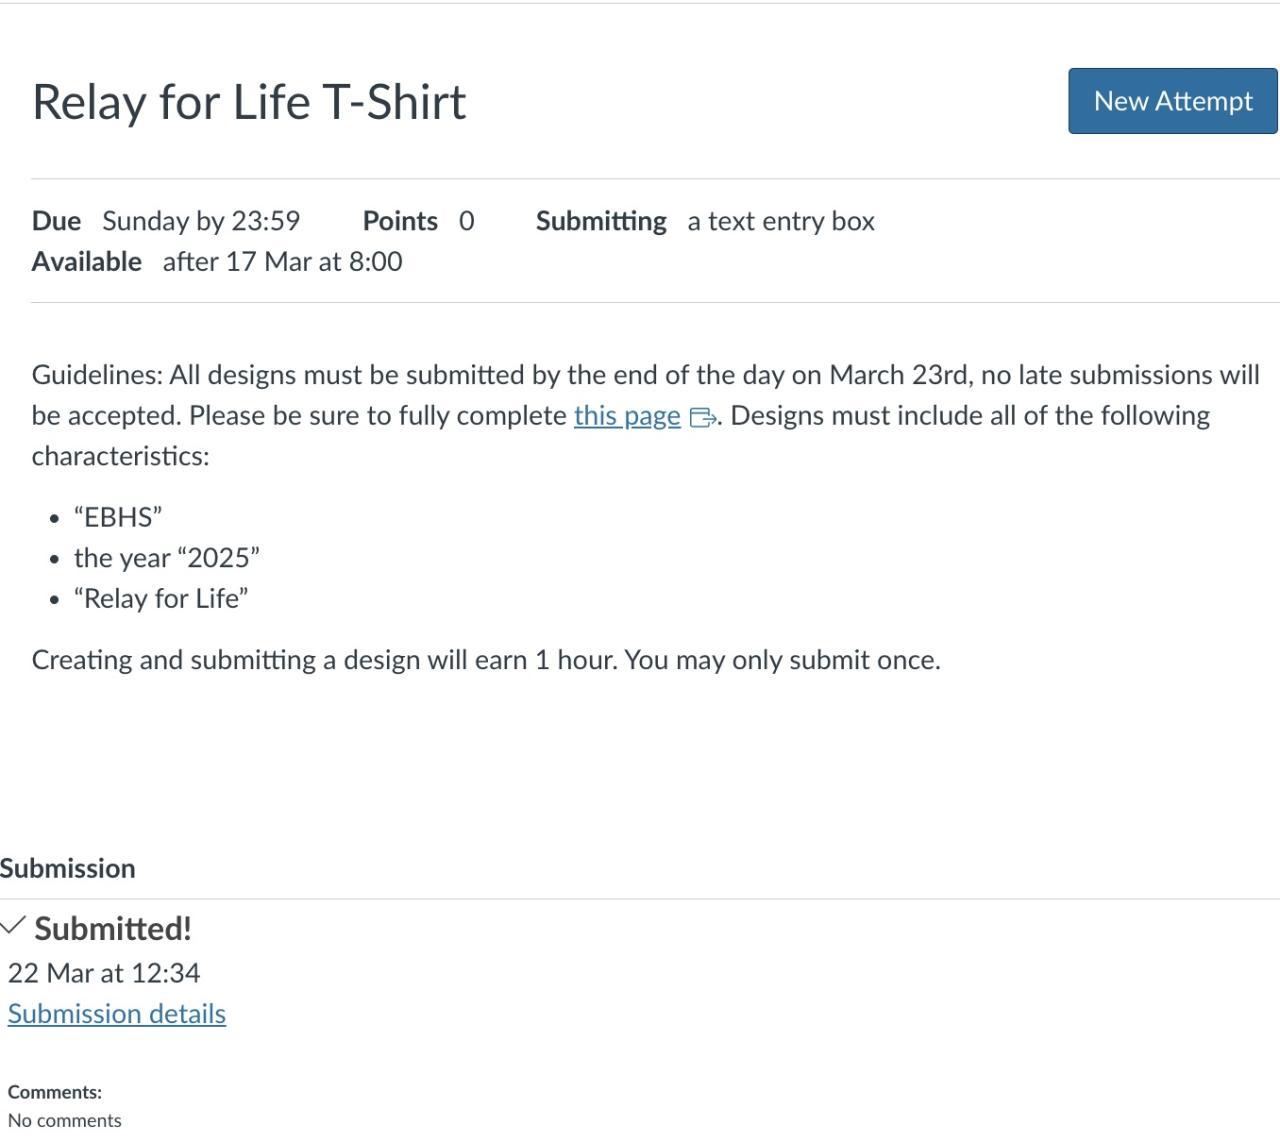The image size is (1280, 1142).
Task: Click the "EBHS" bullet item
Action: pyautogui.click(x=118, y=517)
